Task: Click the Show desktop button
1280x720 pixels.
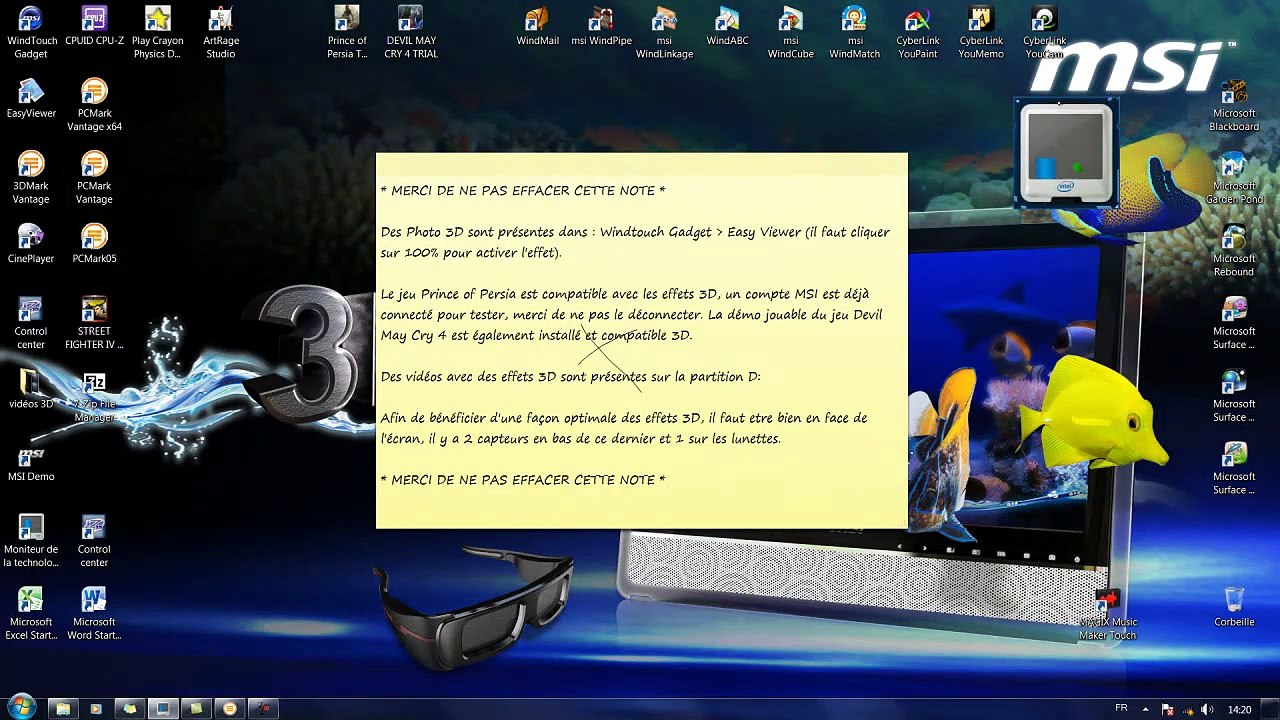Action: [1272, 709]
